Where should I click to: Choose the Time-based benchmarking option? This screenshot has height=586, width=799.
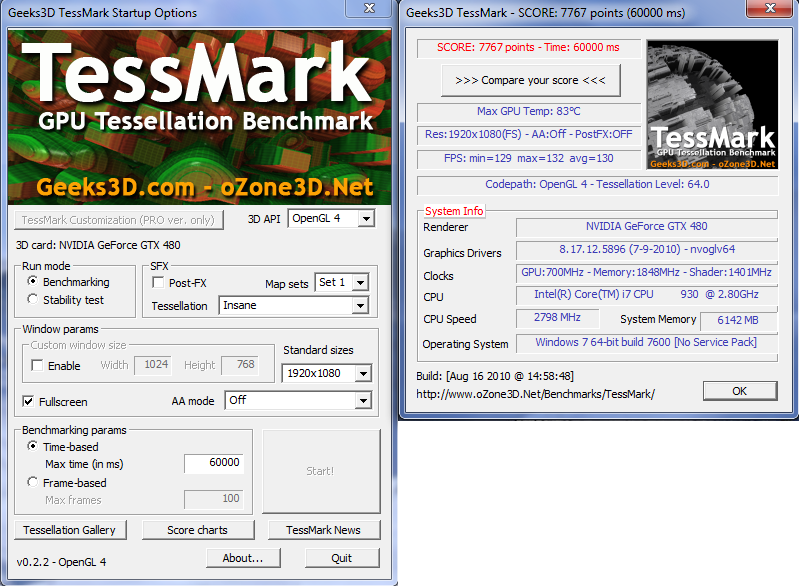click(x=33, y=446)
